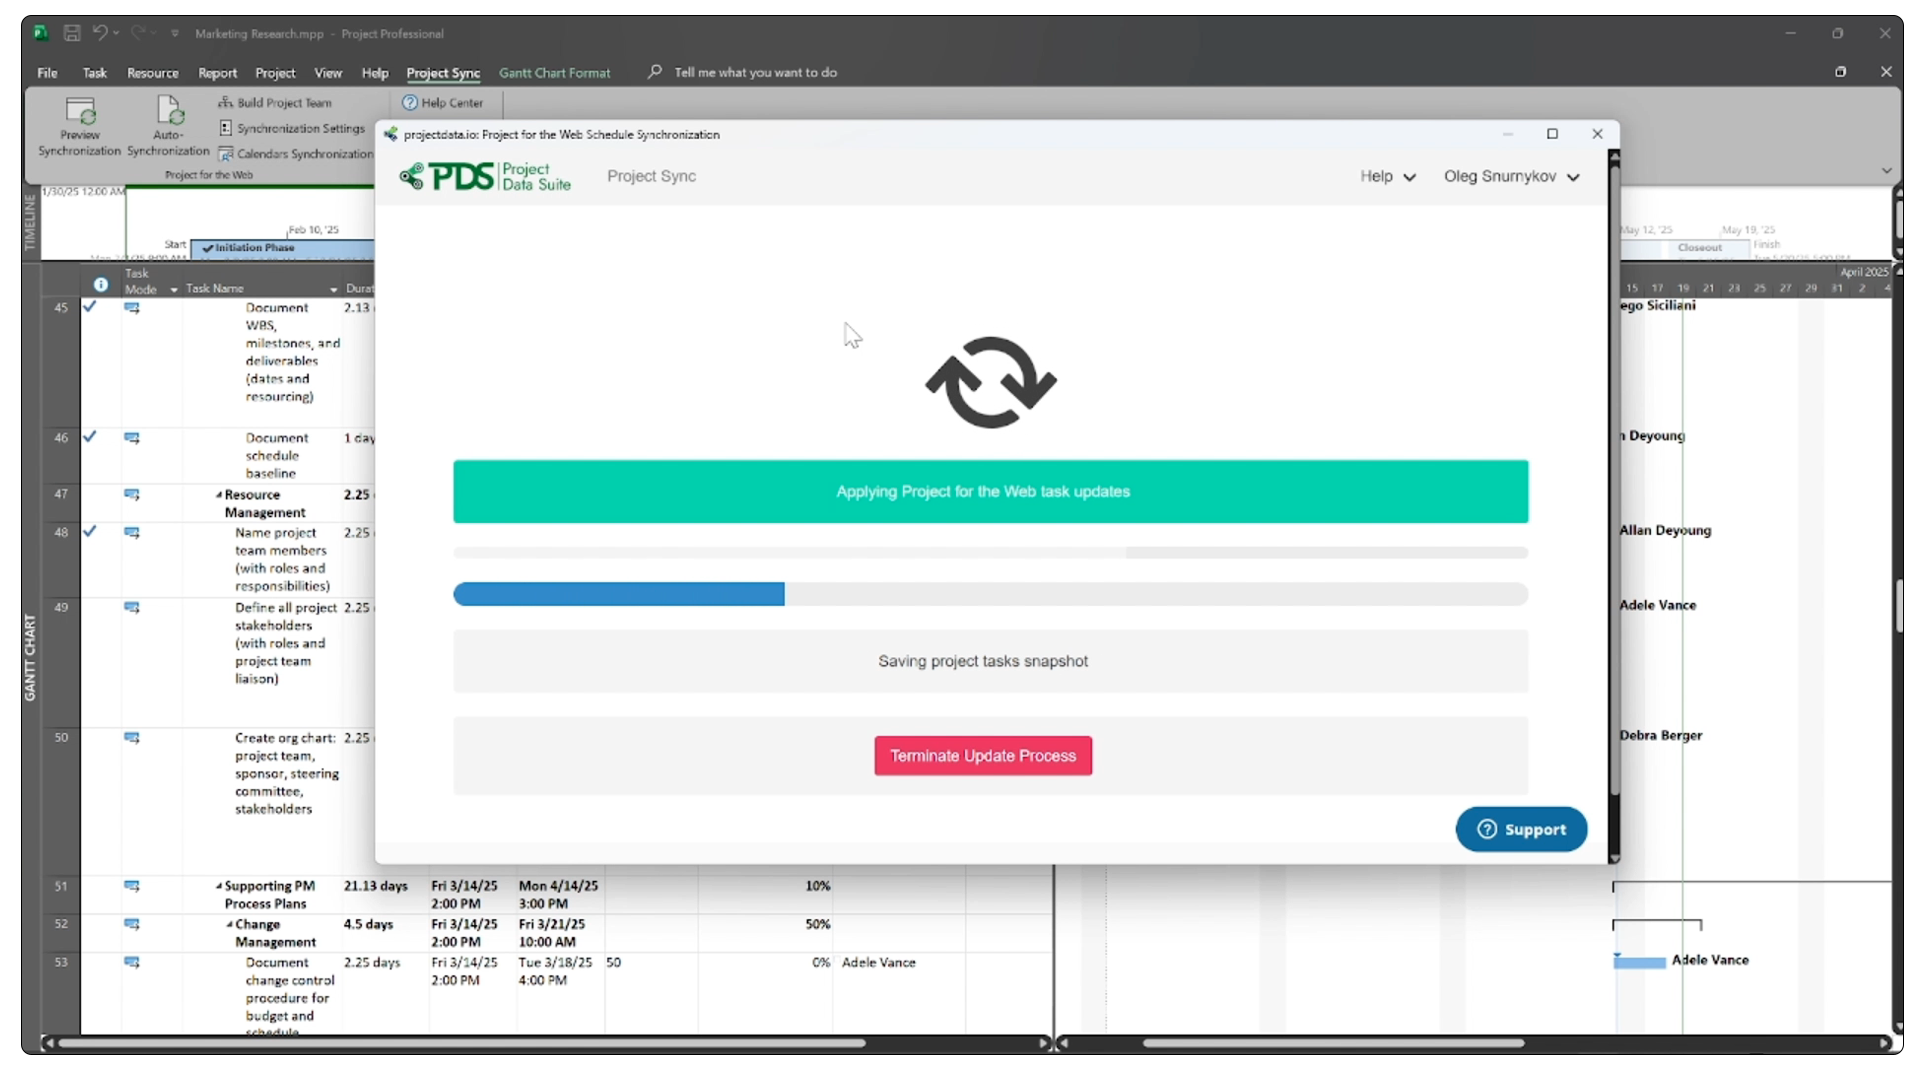Open the Task Name column filter dropdown
Screen dimensions: 1920x1080
tap(333, 290)
